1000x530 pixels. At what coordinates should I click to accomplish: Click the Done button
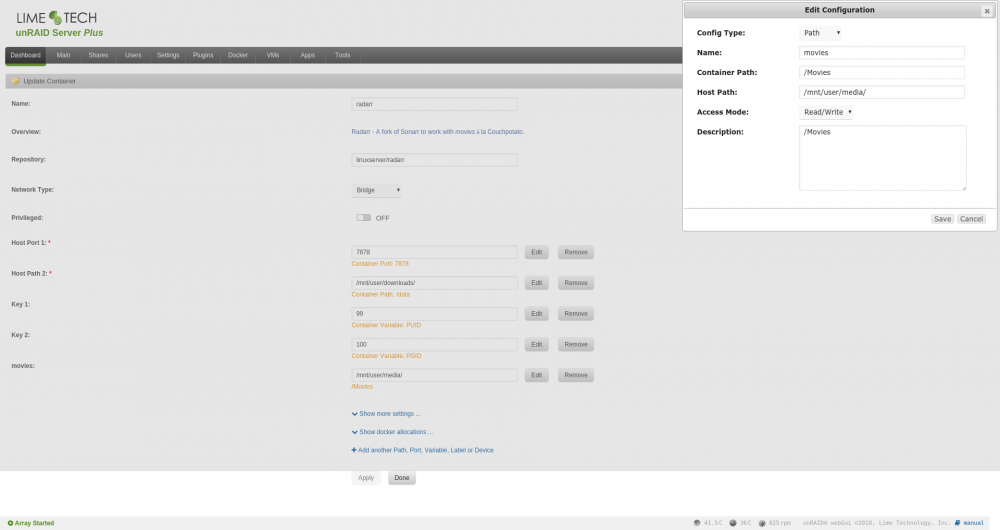tap(402, 478)
